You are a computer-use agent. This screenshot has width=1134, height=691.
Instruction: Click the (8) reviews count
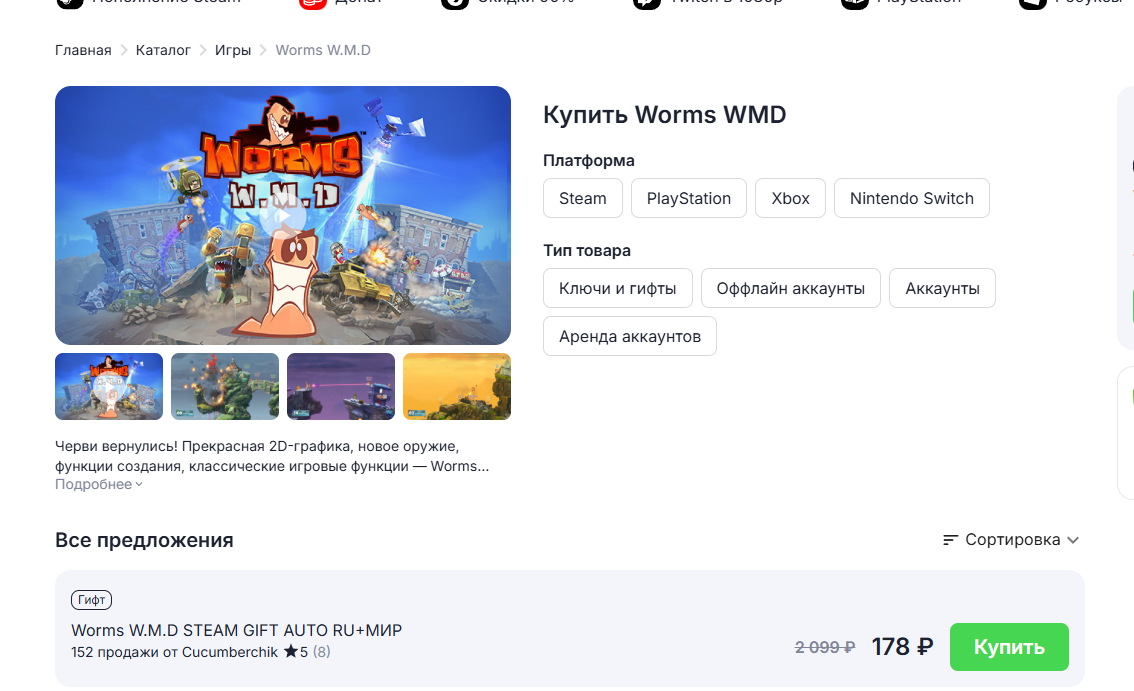point(322,652)
